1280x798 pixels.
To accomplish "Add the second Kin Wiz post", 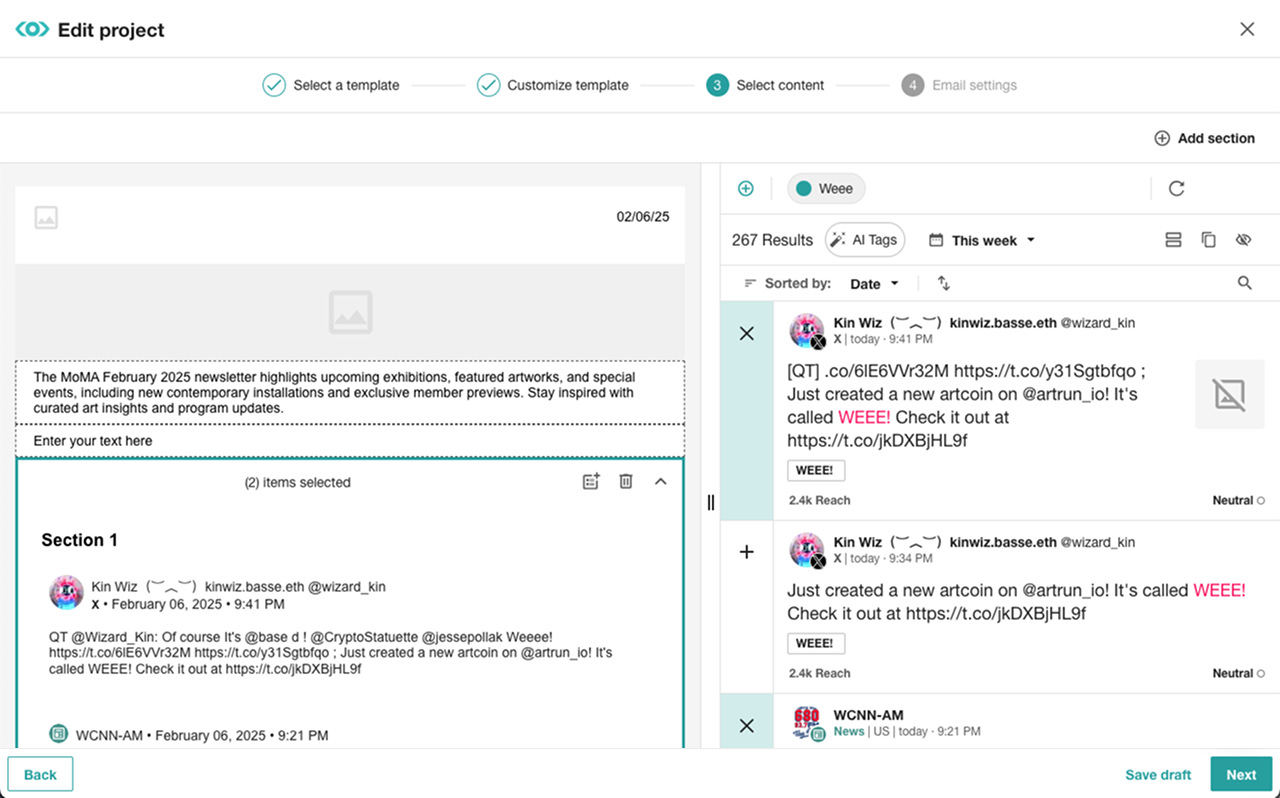I will pos(747,552).
